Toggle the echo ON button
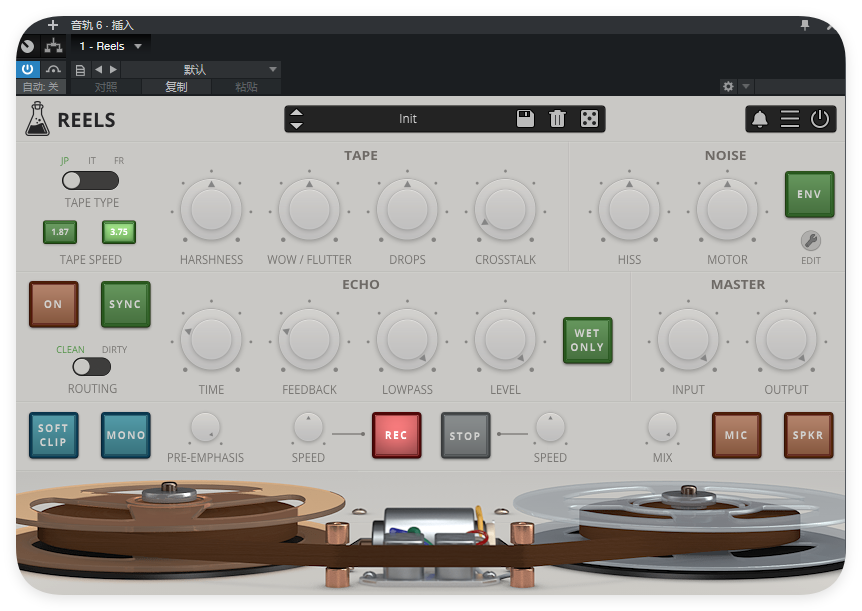Viewport: 862px width, 611px height. 53,304
